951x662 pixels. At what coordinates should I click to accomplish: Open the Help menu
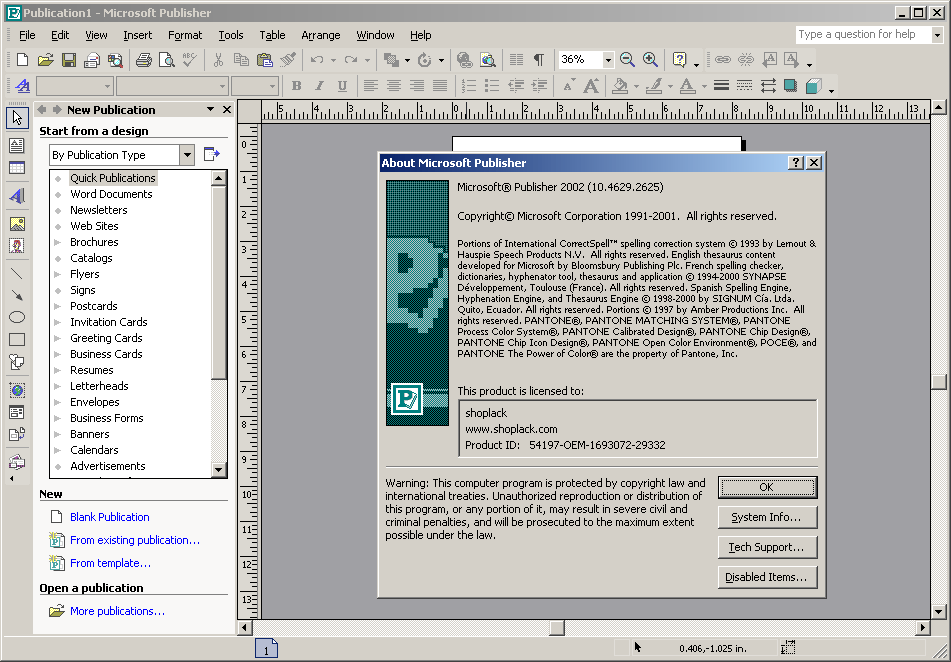[x=420, y=35]
